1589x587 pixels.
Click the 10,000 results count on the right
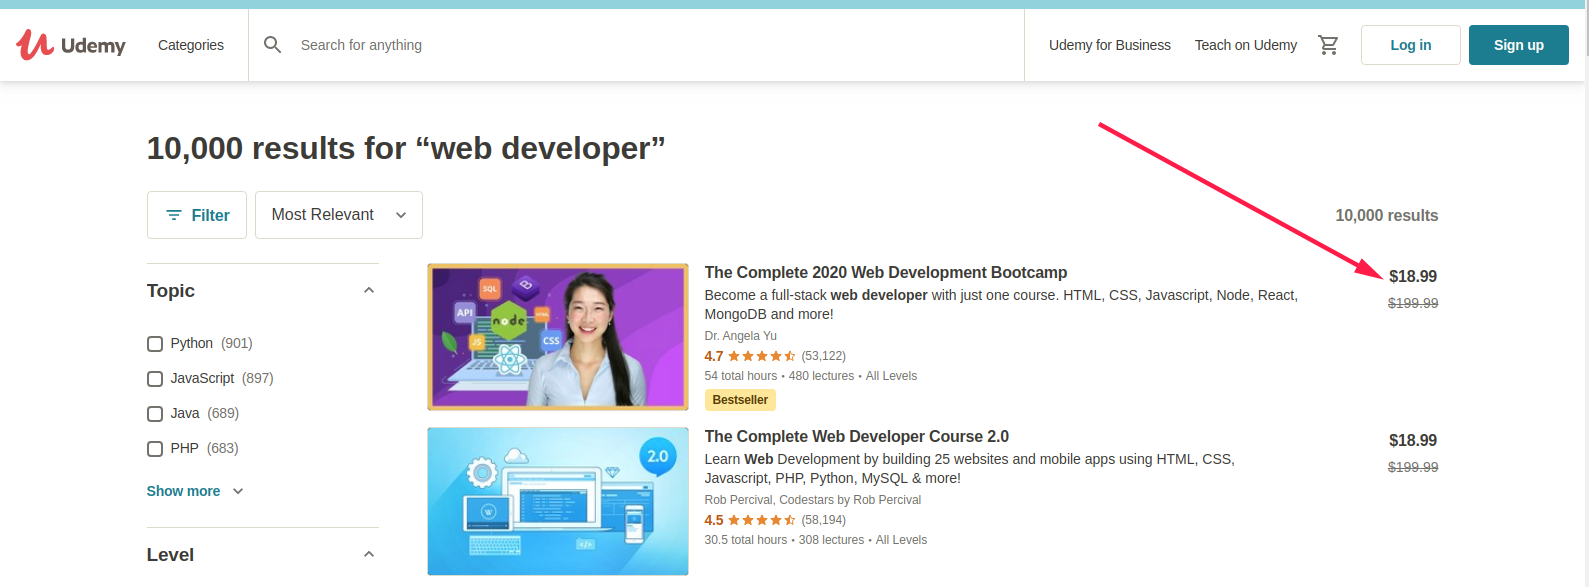pyautogui.click(x=1387, y=216)
